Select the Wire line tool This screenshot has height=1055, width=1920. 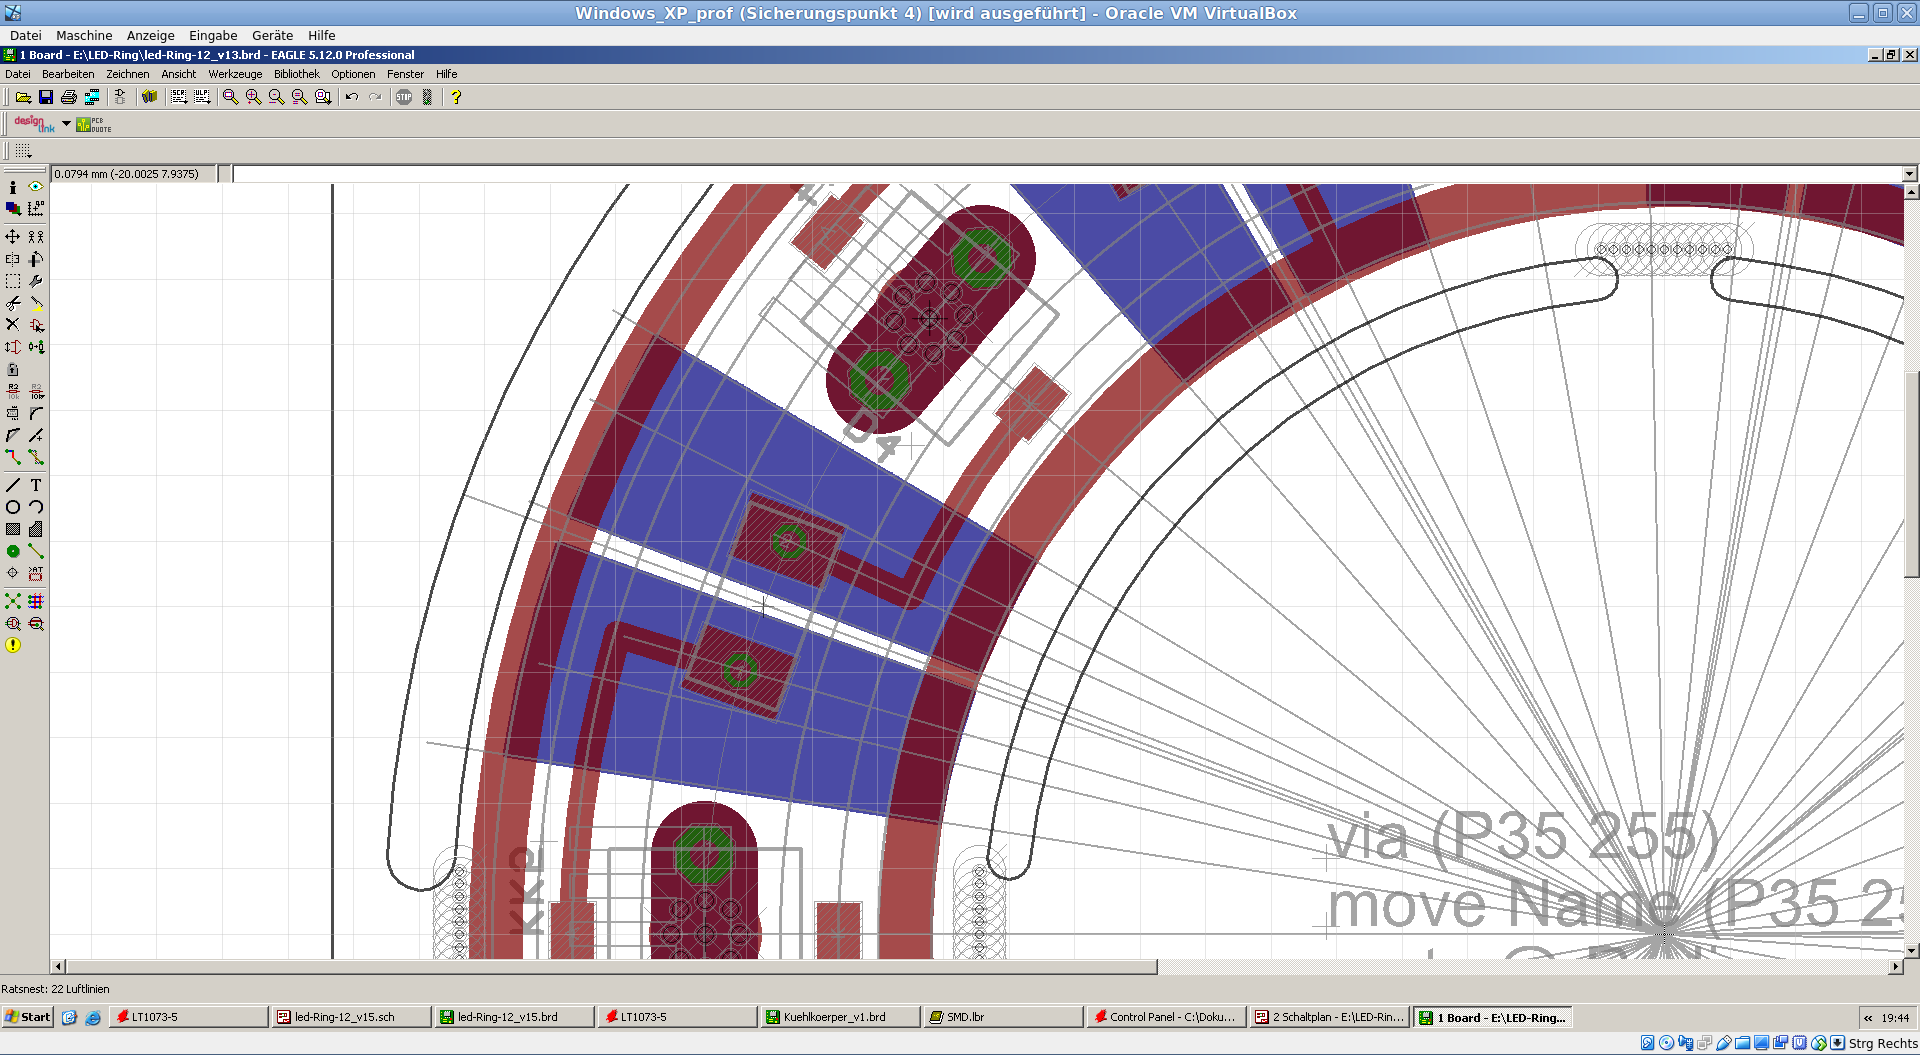[x=13, y=485]
